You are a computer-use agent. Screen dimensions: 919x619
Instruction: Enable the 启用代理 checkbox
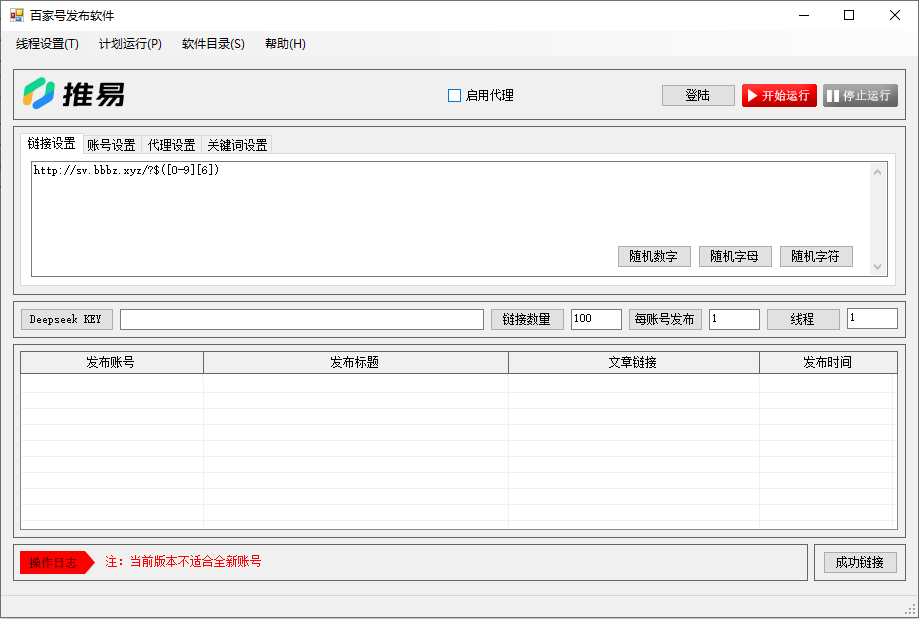(454, 96)
